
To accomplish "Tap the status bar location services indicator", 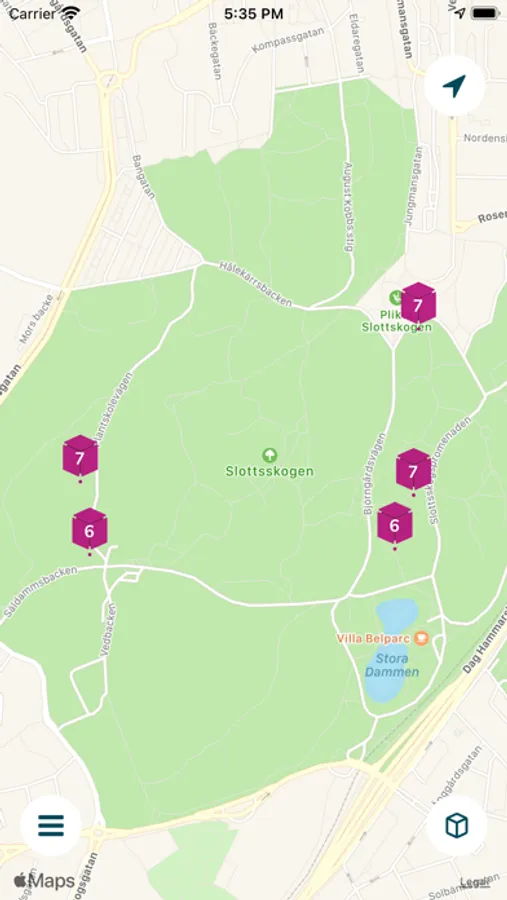I will (459, 13).
